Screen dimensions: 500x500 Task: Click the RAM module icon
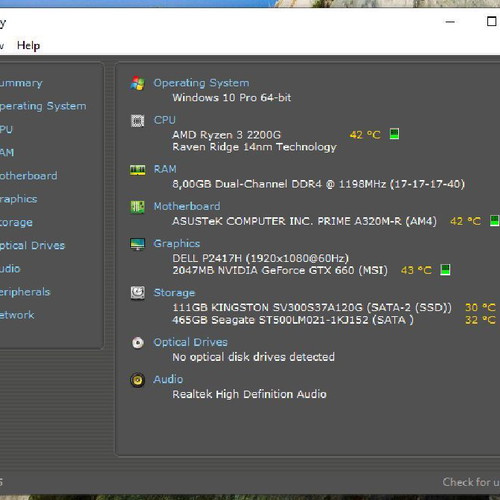137,170
